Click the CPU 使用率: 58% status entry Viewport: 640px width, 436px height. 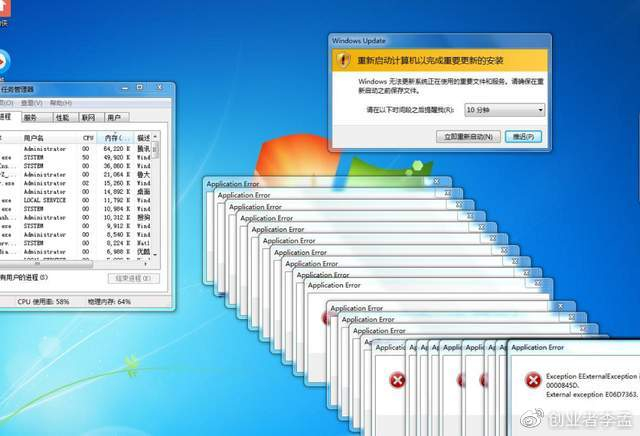point(43,302)
